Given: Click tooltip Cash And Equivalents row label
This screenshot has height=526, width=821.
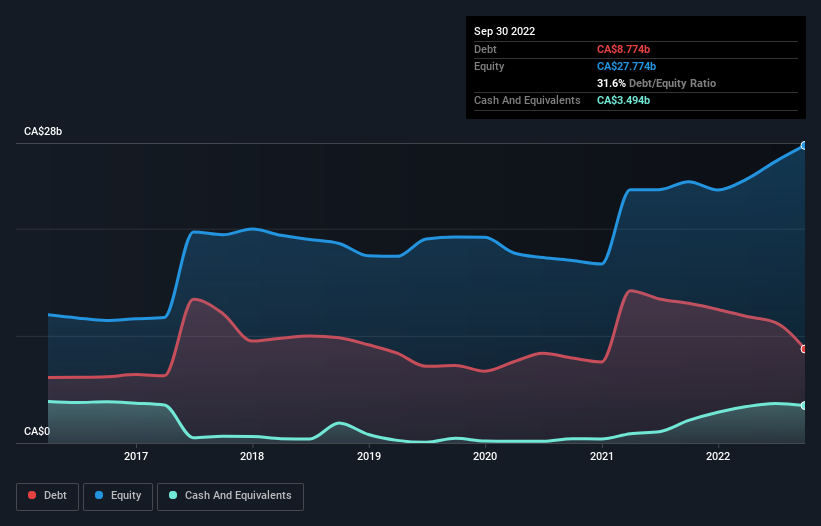Looking at the screenshot, I should tap(527, 100).
